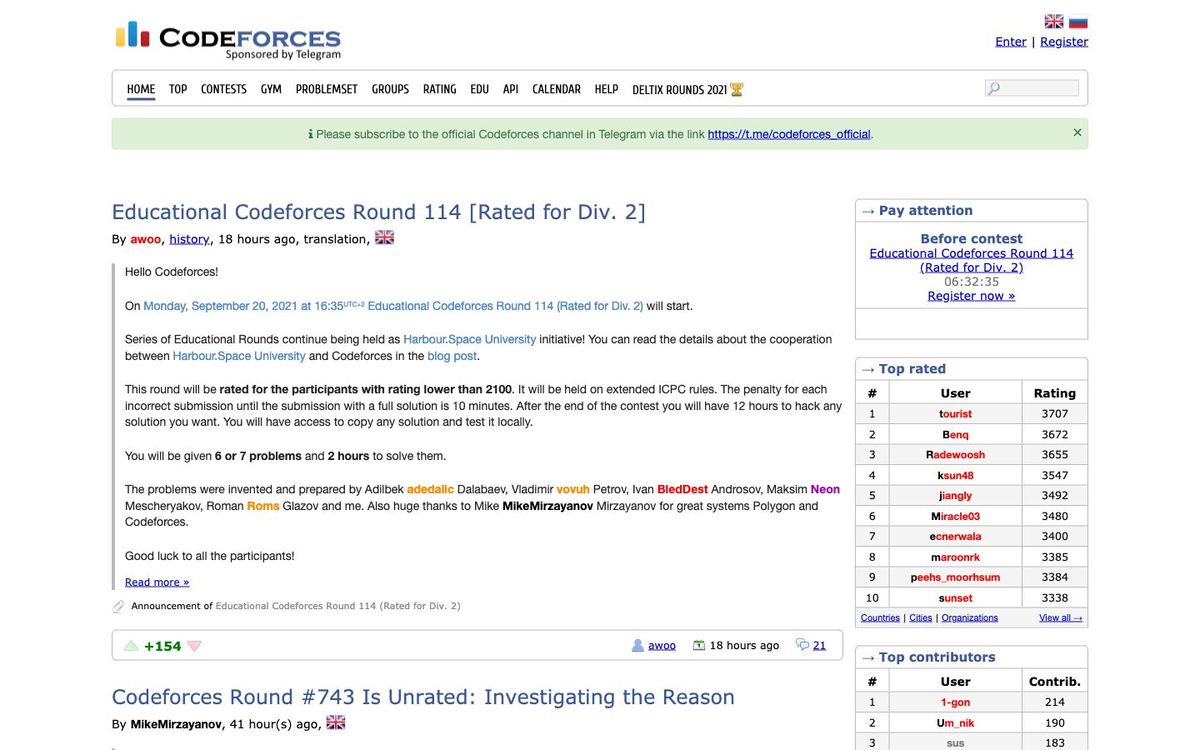Upvote the Educational Round 114 post
Image resolution: width=1200 pixels, height=750 pixels.
click(131, 646)
